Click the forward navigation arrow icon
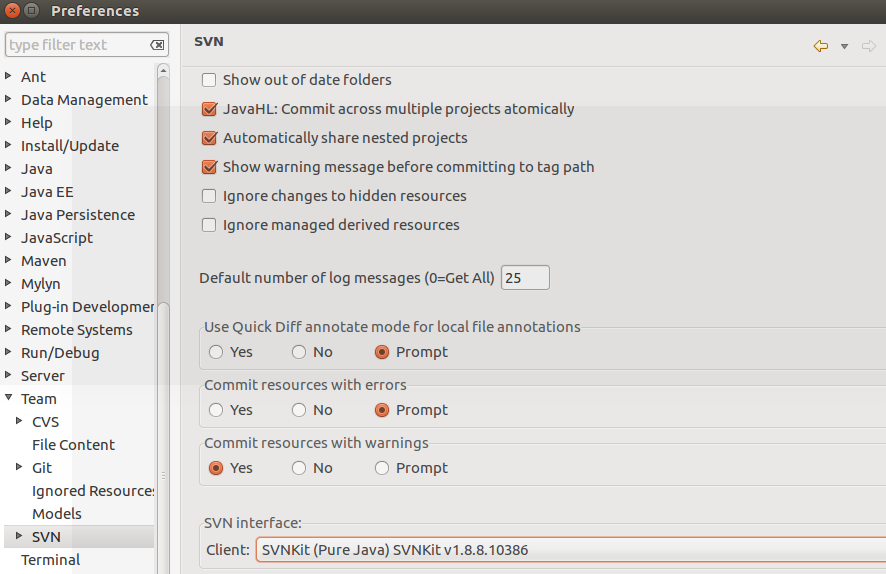The image size is (886, 574). point(868,46)
